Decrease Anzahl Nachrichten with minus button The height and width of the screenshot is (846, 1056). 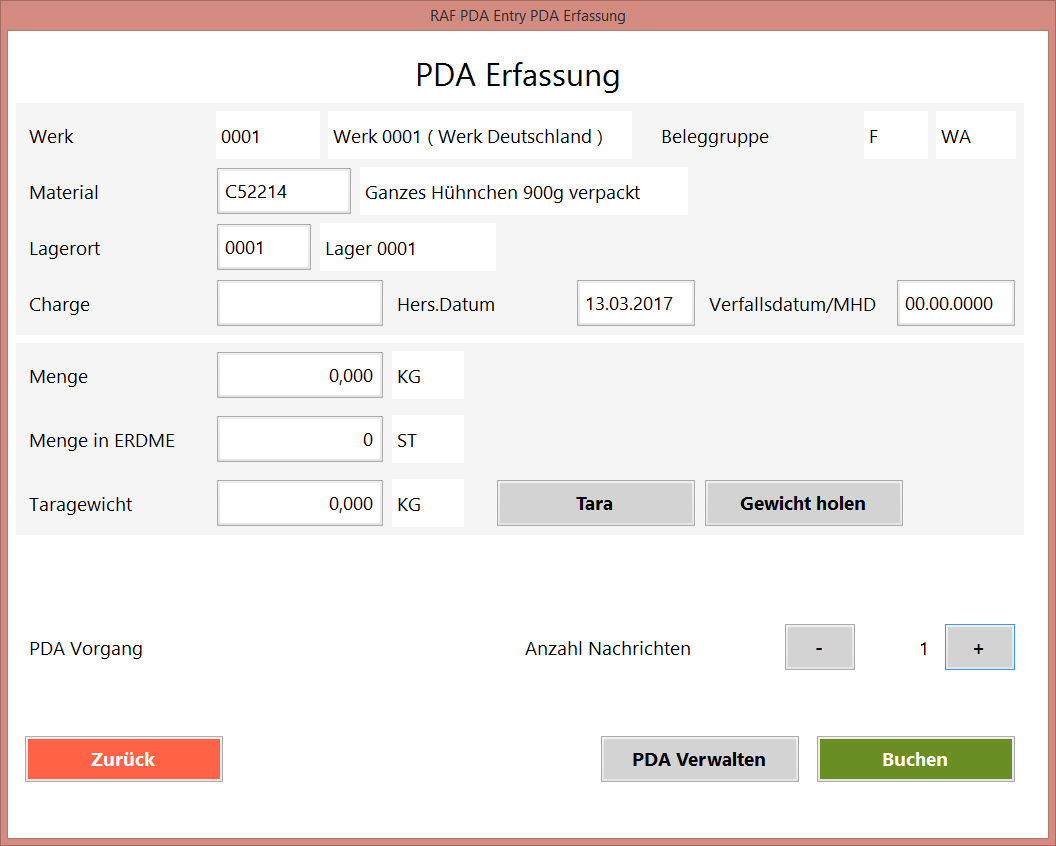pyautogui.click(x=819, y=648)
